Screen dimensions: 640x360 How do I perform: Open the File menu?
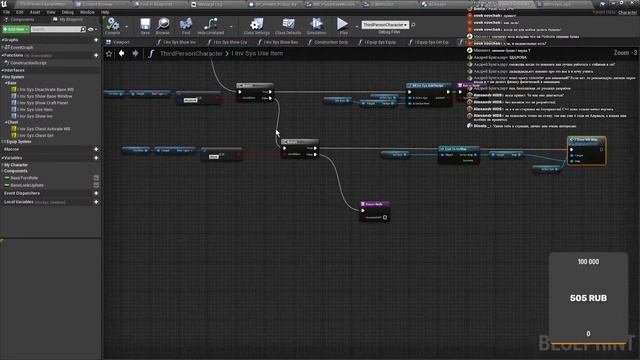[6, 12]
